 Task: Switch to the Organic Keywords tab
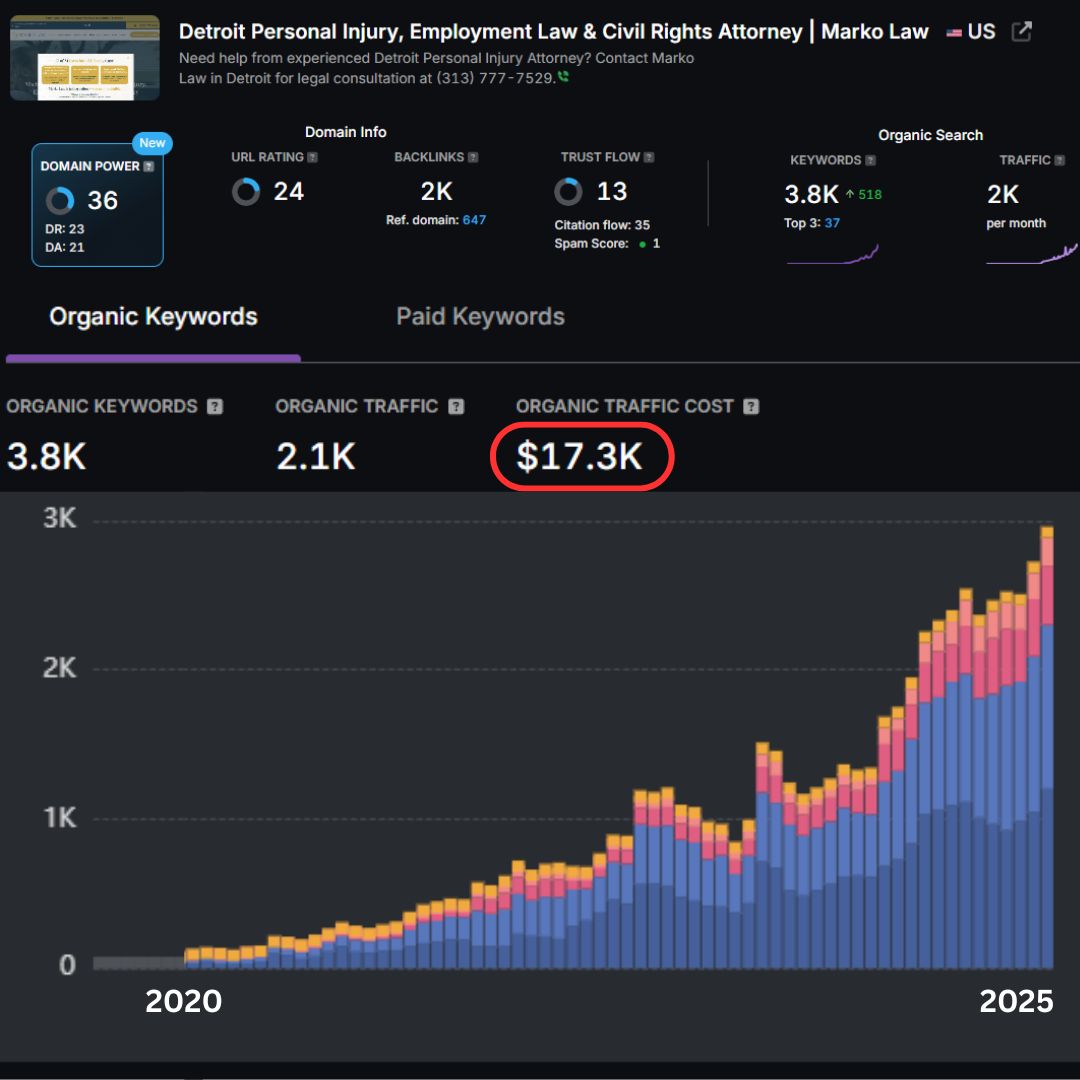[x=153, y=316]
